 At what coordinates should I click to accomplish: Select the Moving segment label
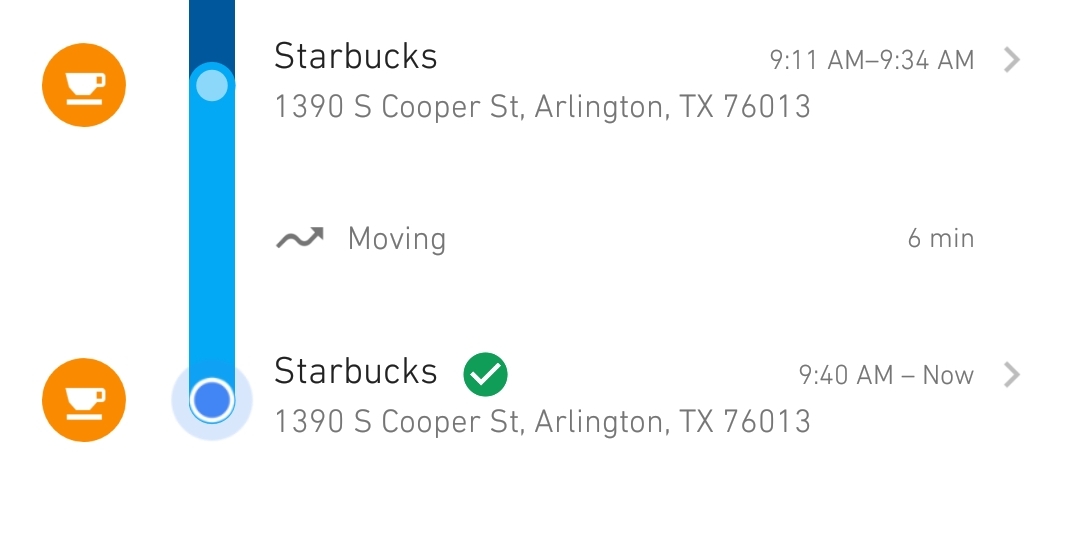(x=397, y=239)
